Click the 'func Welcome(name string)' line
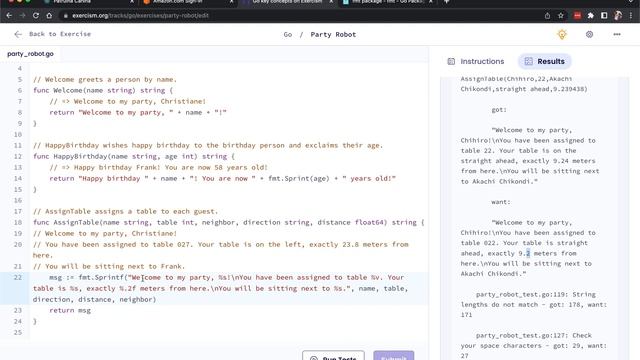This screenshot has width=640, height=360. (103, 91)
